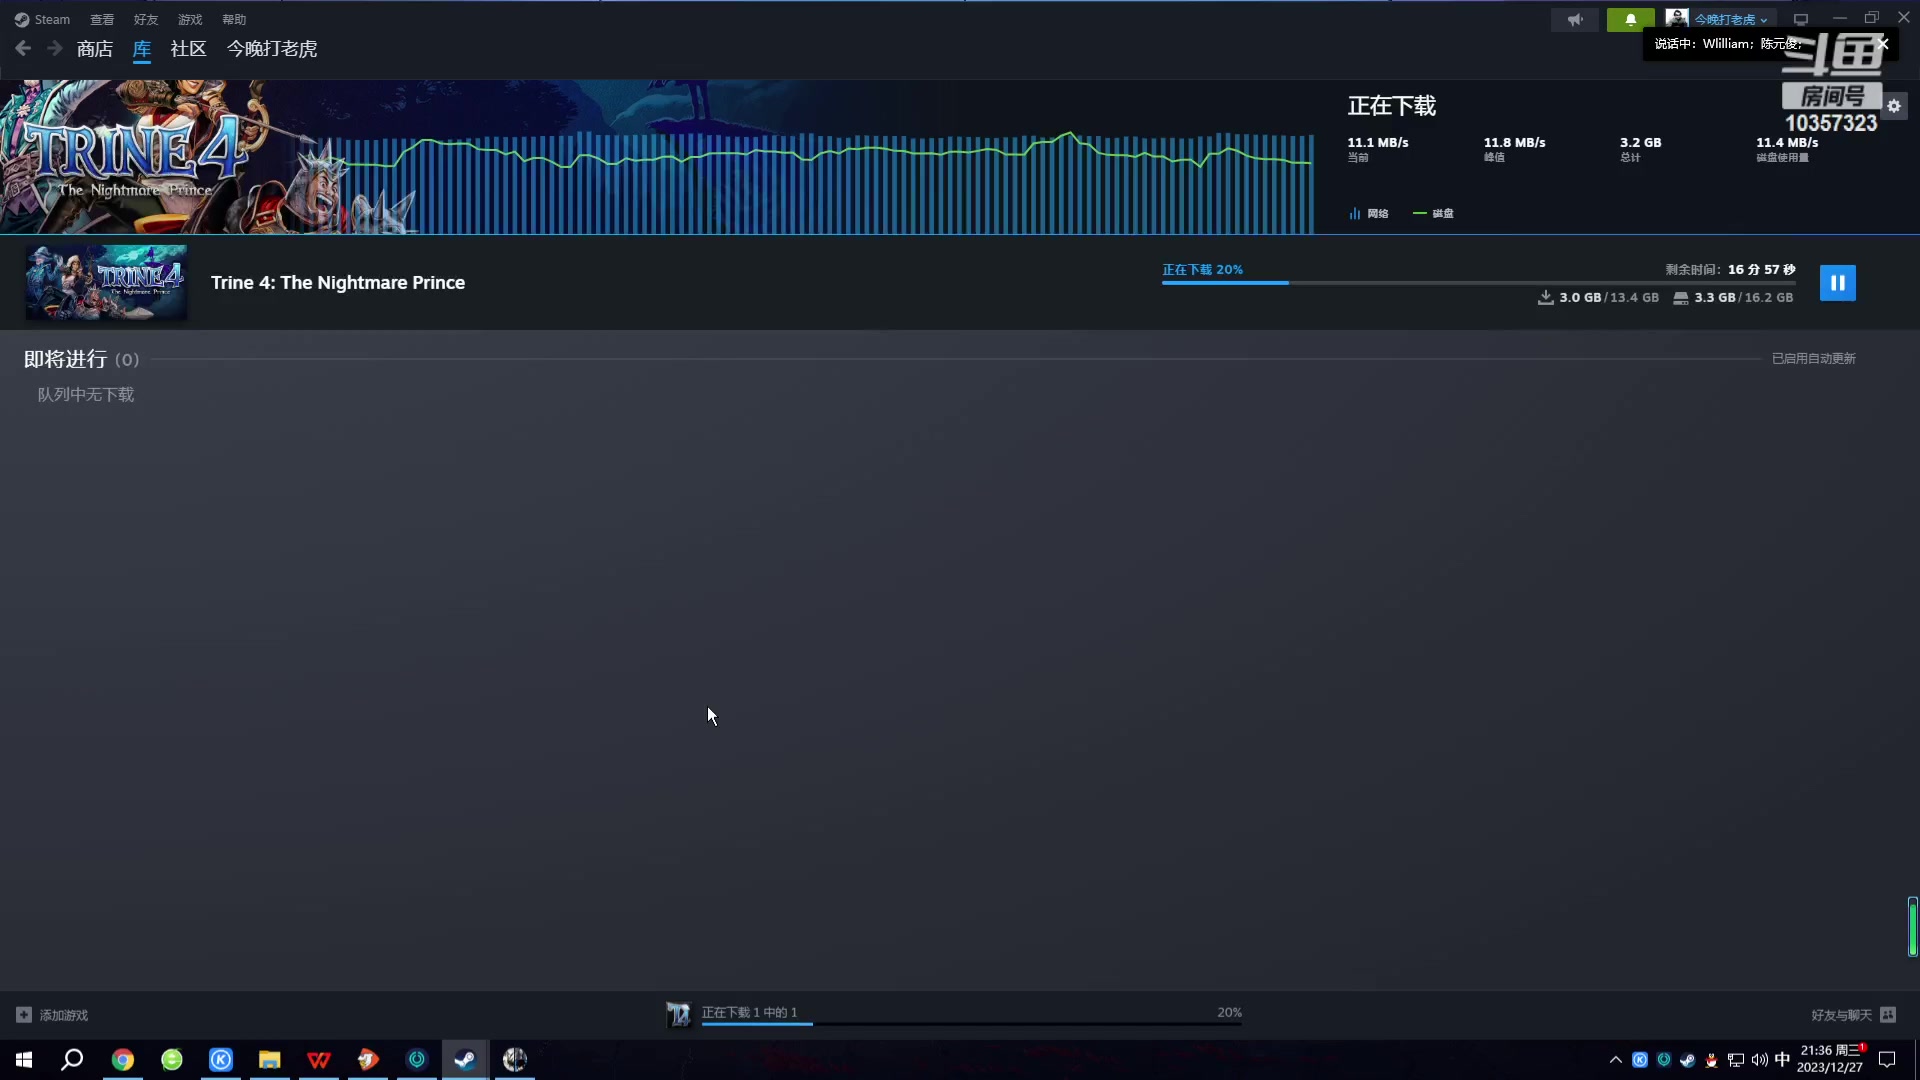The image size is (1920, 1080).
Task: Click the disk usage icon in download stats
Action: 1422,212
